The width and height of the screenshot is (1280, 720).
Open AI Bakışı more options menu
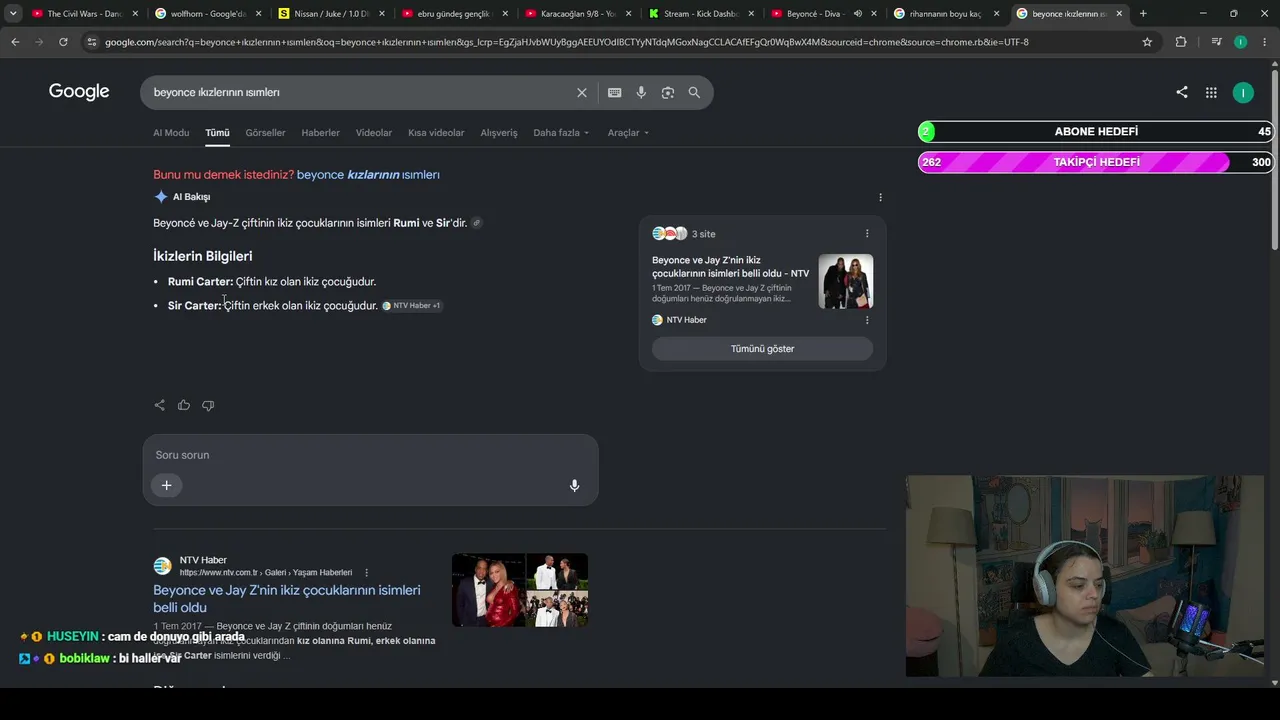[880, 197]
